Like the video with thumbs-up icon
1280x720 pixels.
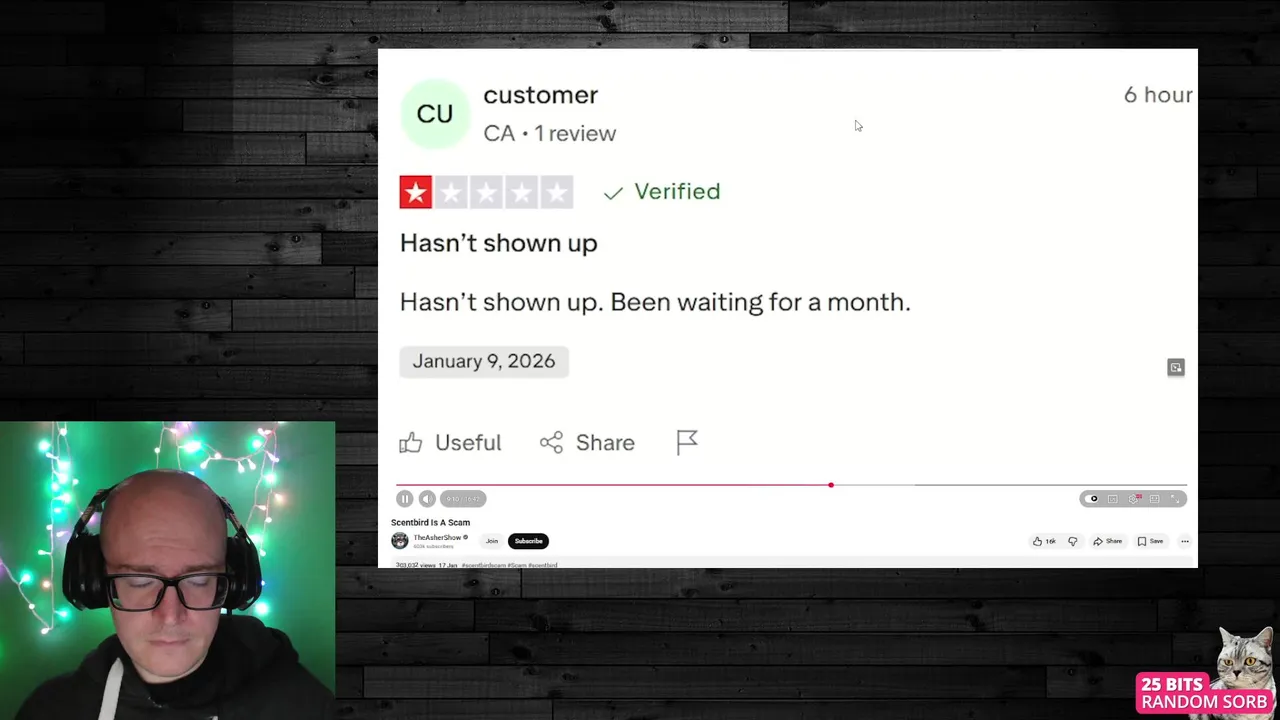point(1044,541)
